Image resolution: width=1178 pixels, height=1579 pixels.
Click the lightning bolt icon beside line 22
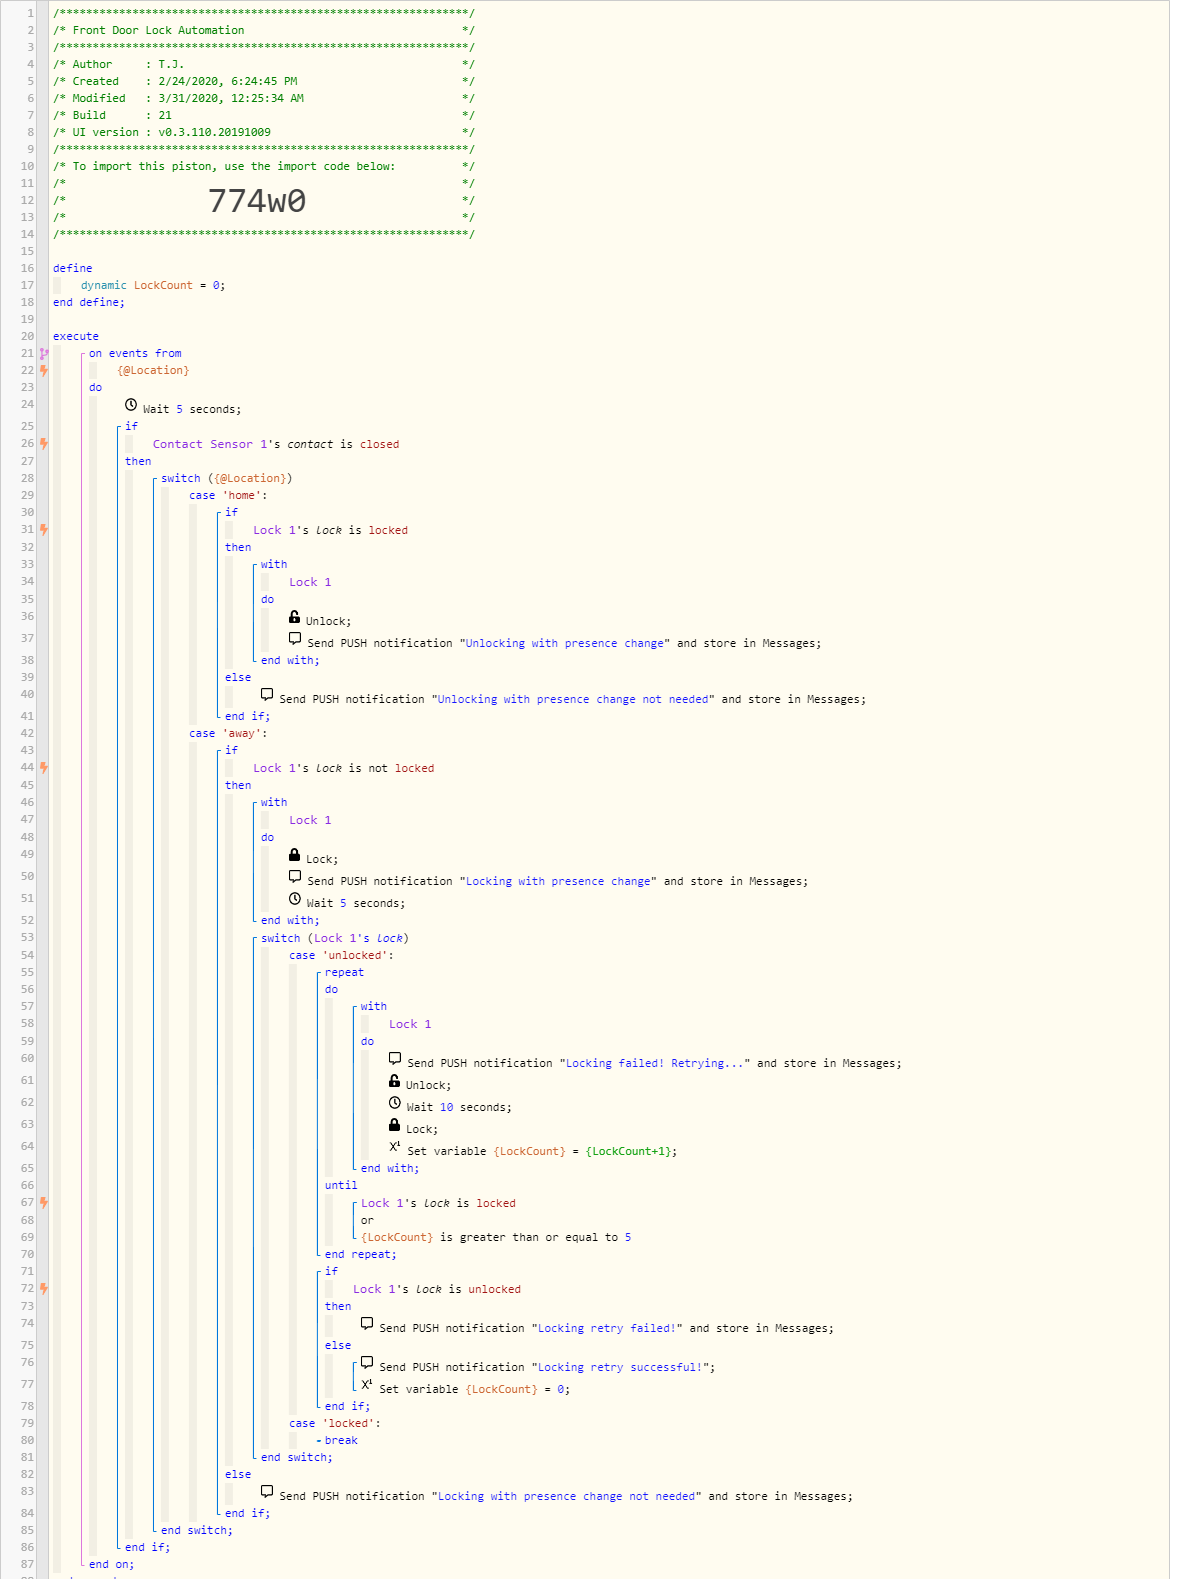click(x=44, y=370)
